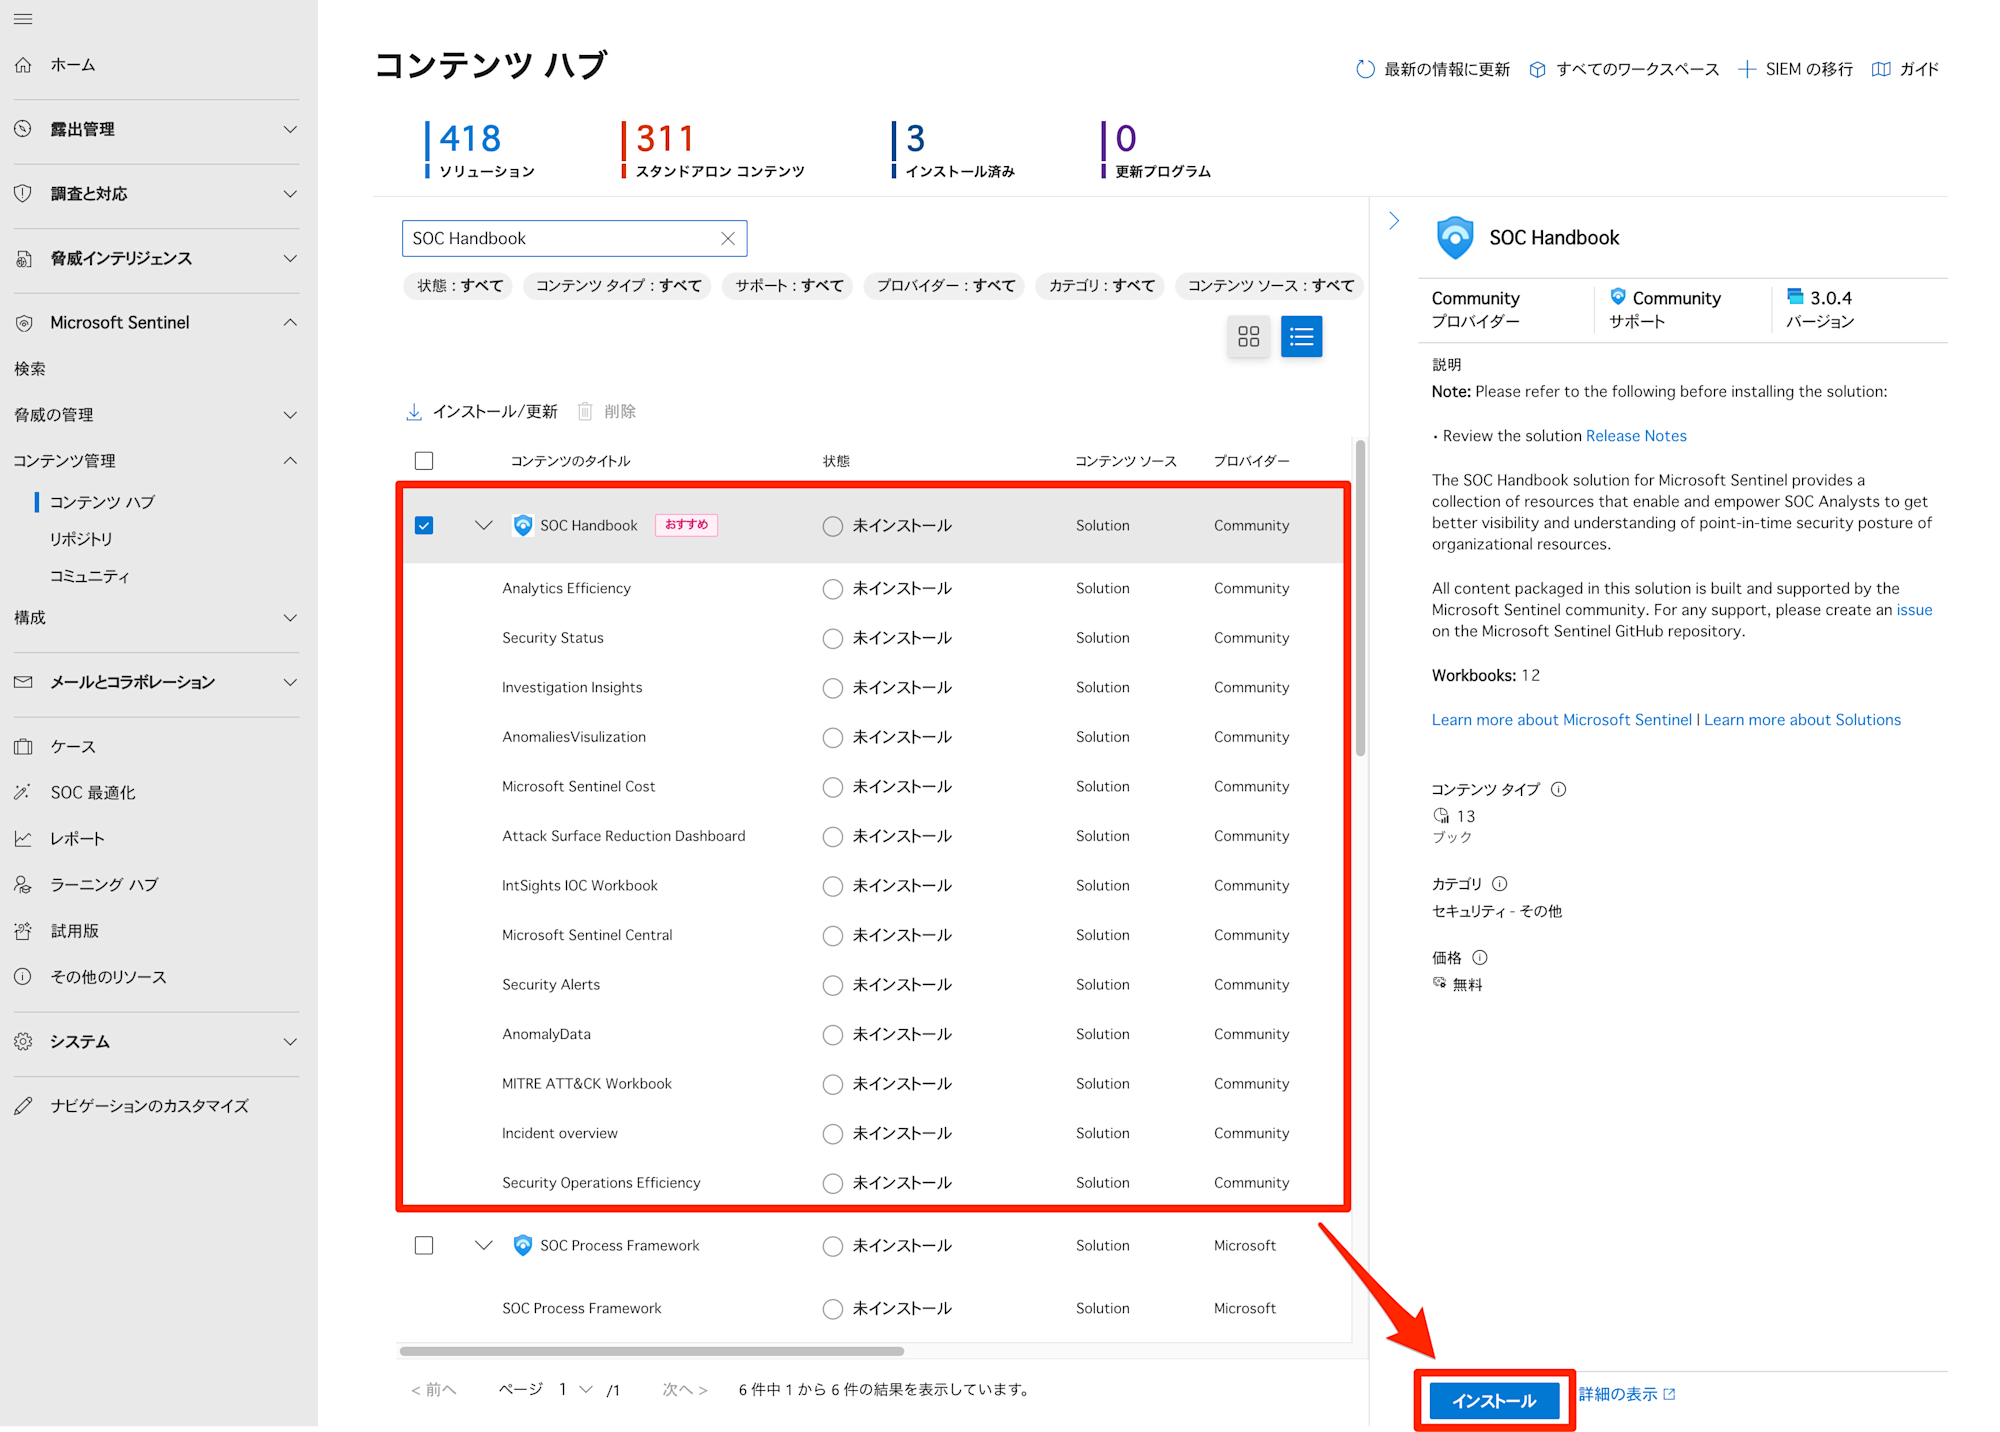Collapse the details pane with the arrow
The width and height of the screenshot is (2000, 1432).
pyautogui.click(x=1394, y=221)
